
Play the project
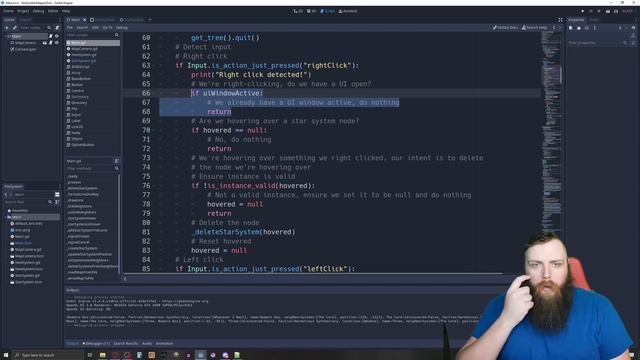(x=582, y=11)
